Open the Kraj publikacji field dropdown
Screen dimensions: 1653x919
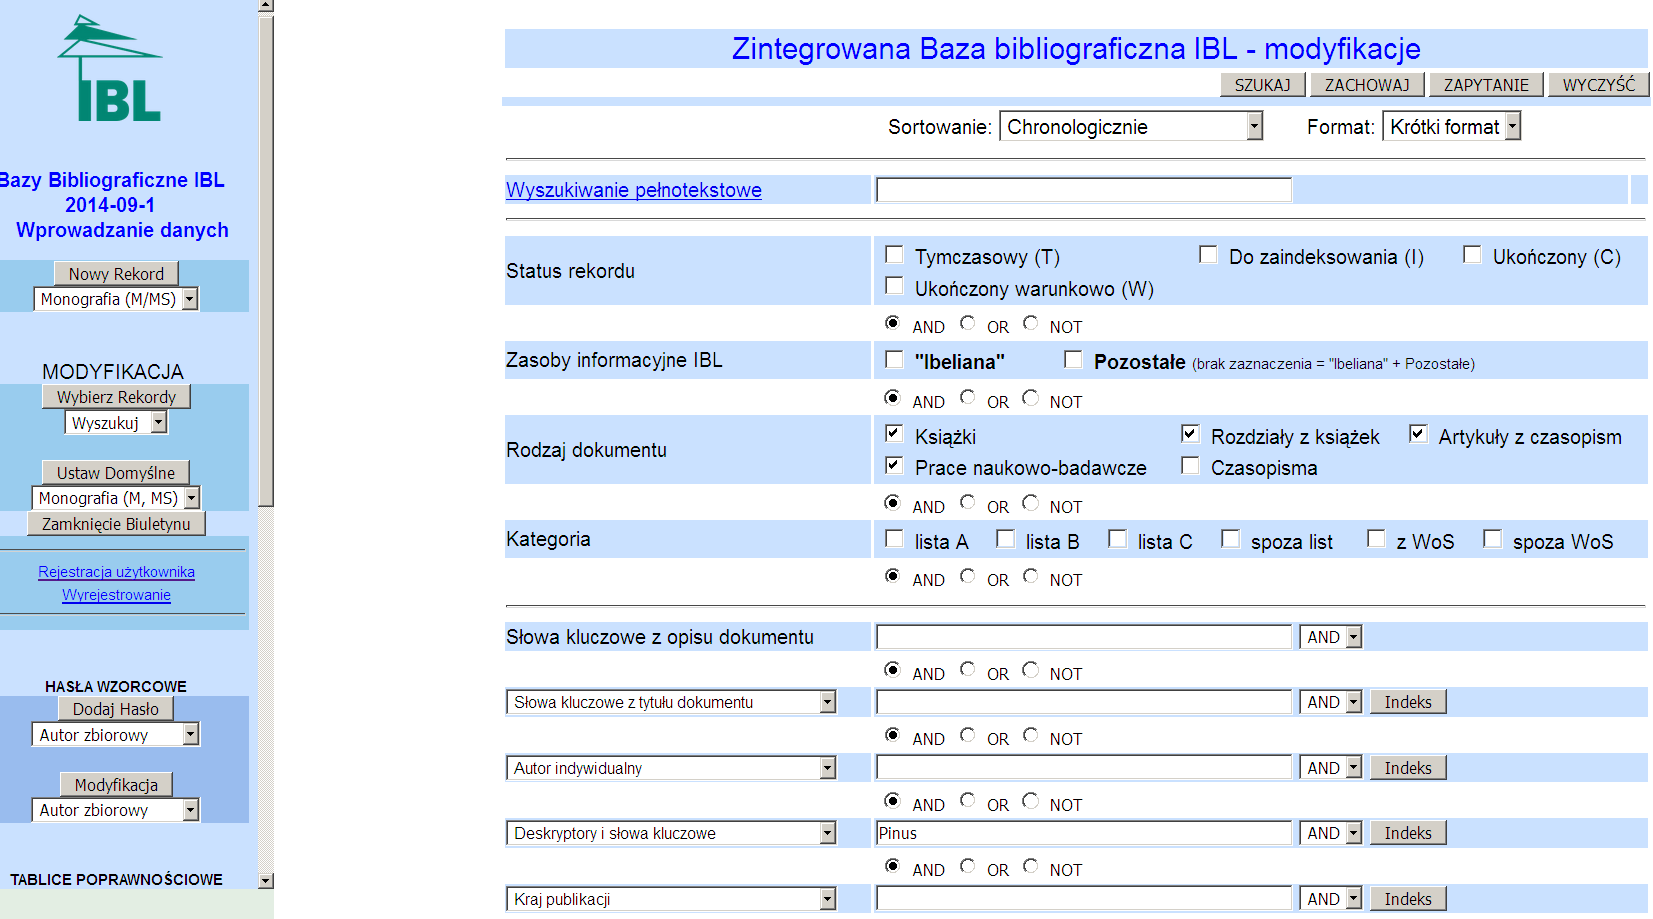click(x=671, y=899)
